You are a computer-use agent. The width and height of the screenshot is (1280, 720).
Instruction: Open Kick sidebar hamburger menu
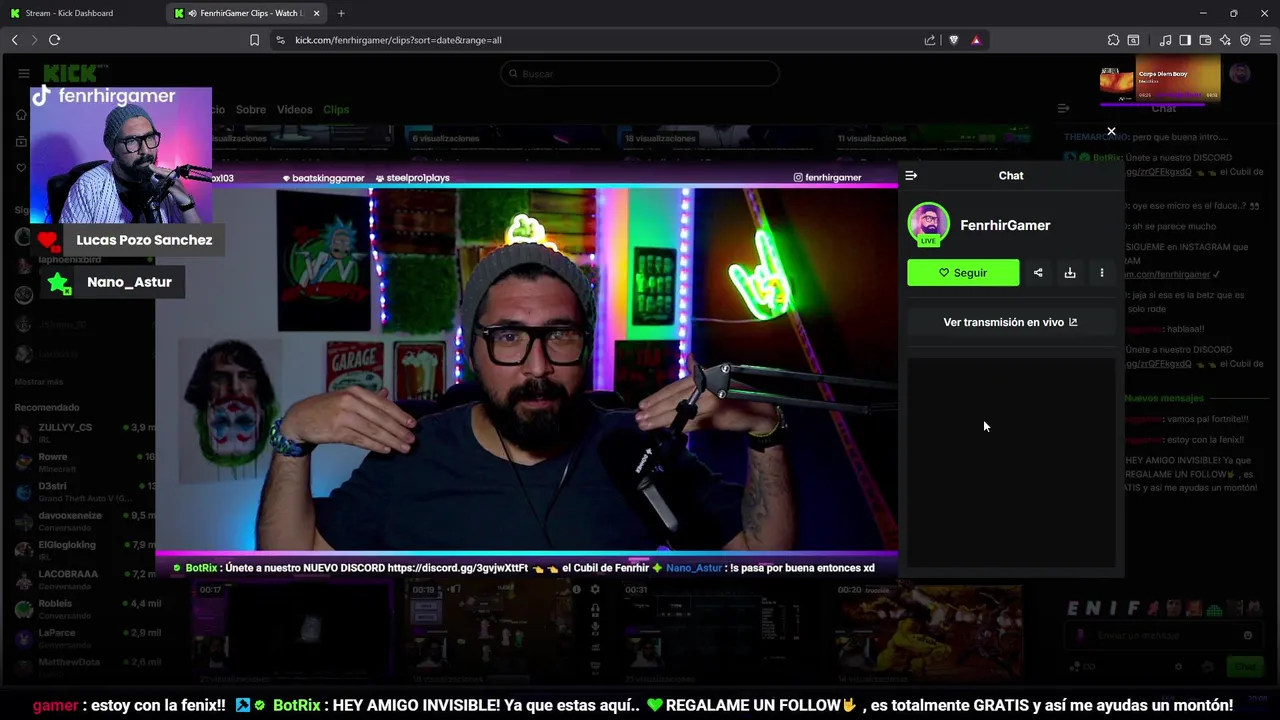23,73
